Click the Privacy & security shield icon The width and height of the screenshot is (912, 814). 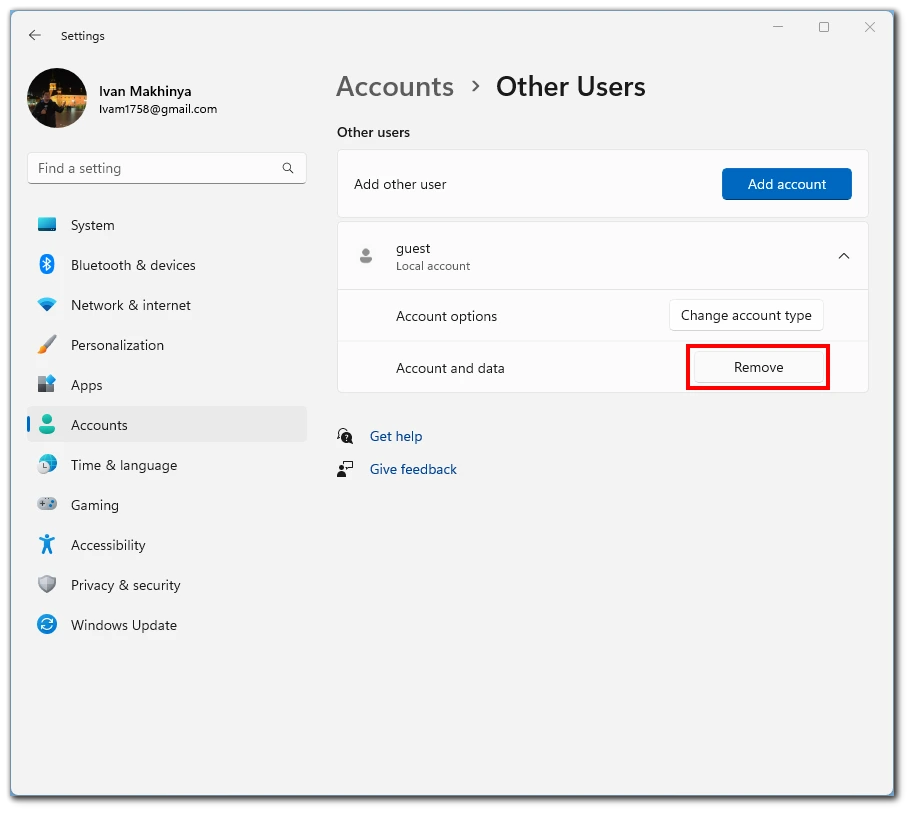click(x=47, y=585)
